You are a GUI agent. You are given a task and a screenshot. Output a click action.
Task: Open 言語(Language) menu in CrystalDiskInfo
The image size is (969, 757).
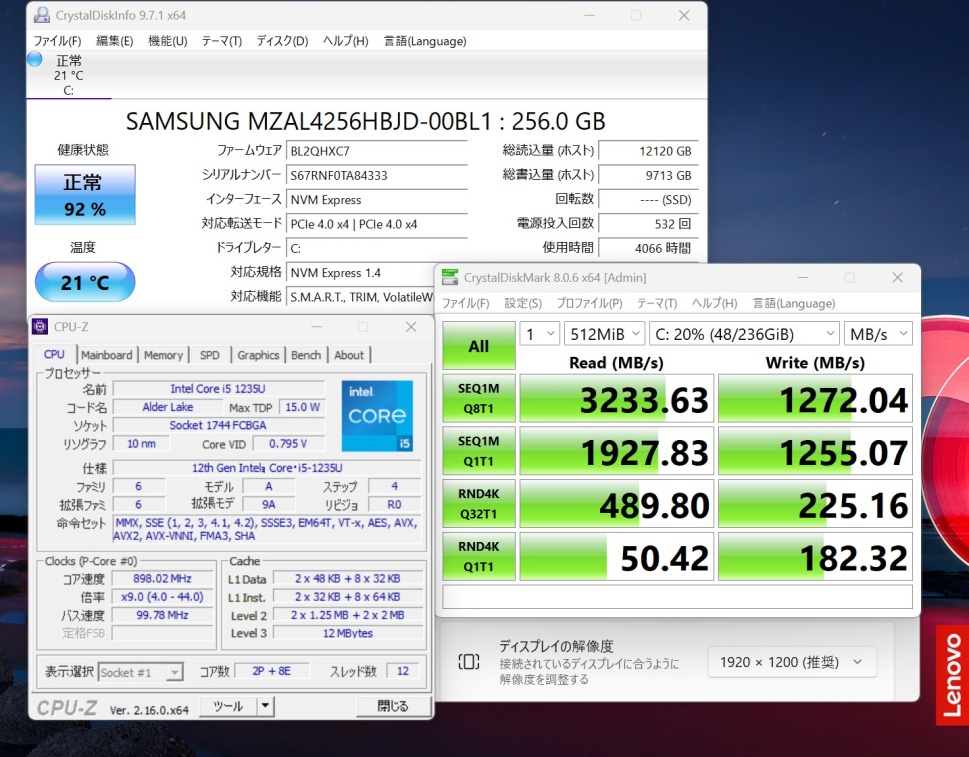(x=425, y=41)
